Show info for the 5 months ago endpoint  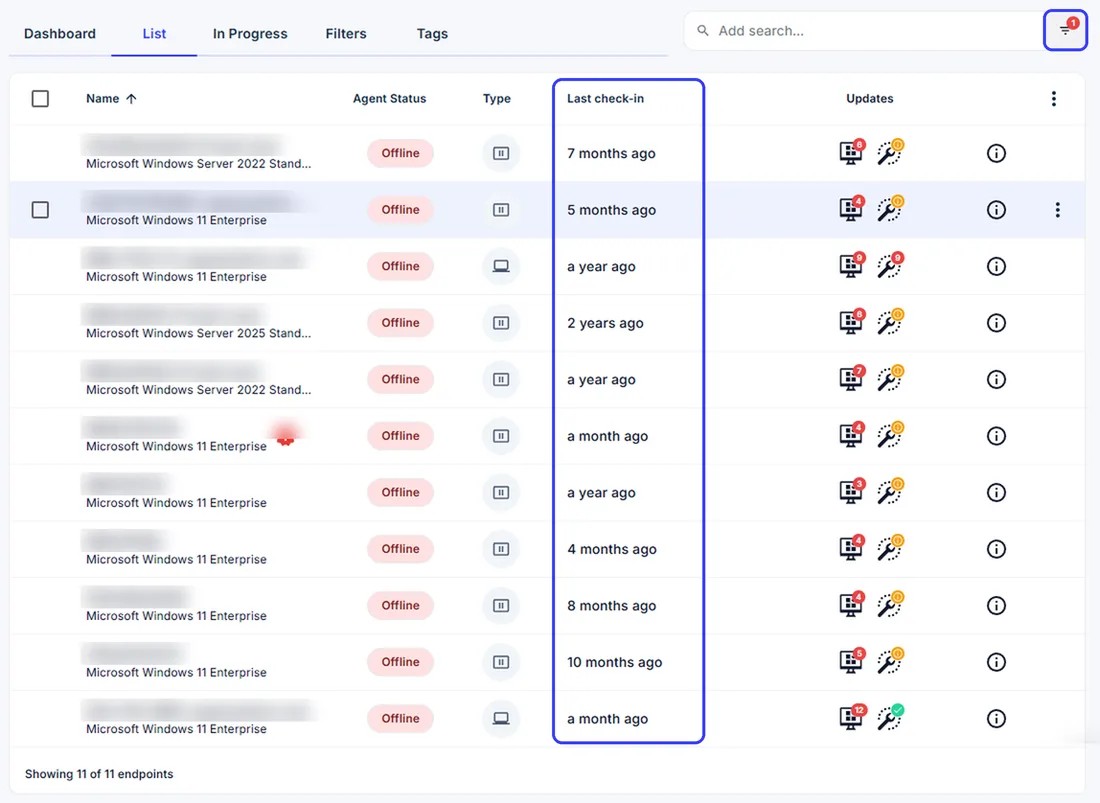tap(996, 210)
